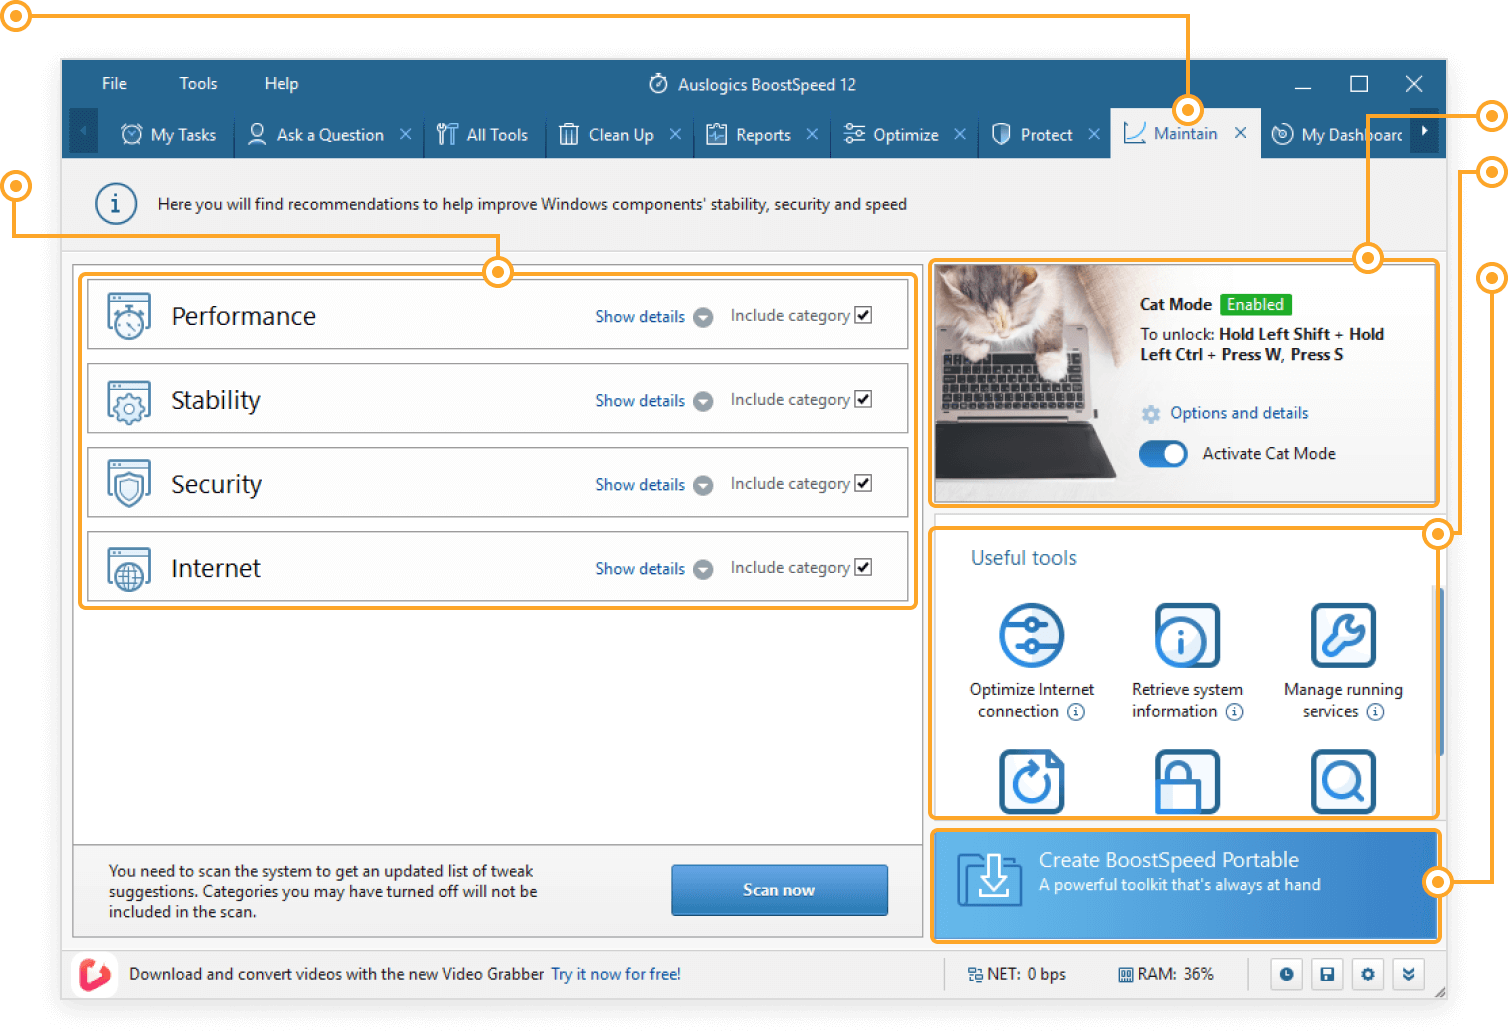
Task: Close the Maintain tab
Action: coord(1240,133)
